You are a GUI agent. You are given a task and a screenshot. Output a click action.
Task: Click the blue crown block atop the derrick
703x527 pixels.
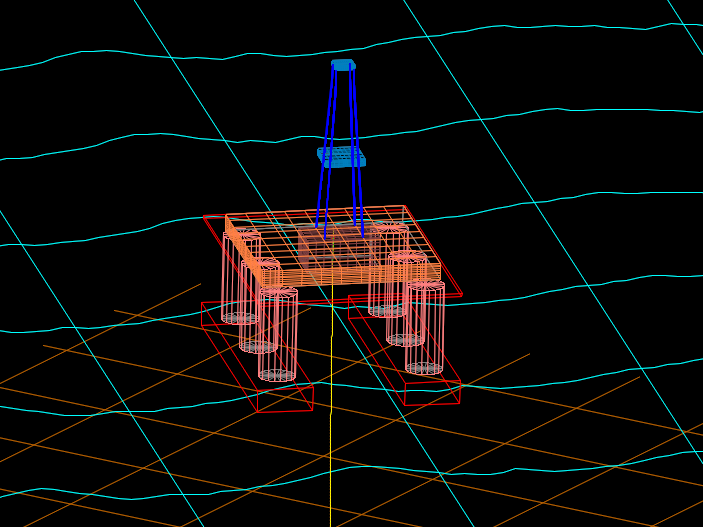(x=343, y=65)
